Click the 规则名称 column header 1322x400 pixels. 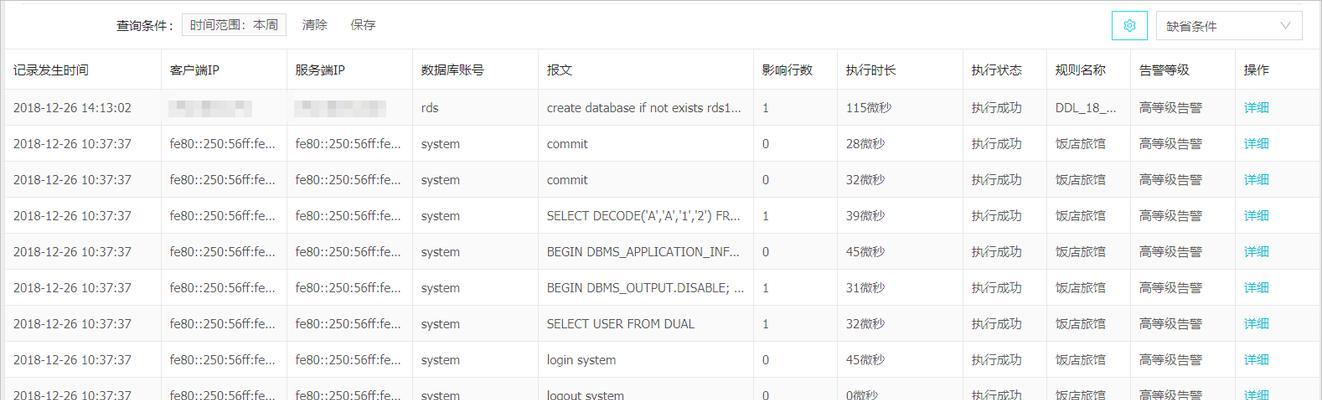coord(1081,70)
